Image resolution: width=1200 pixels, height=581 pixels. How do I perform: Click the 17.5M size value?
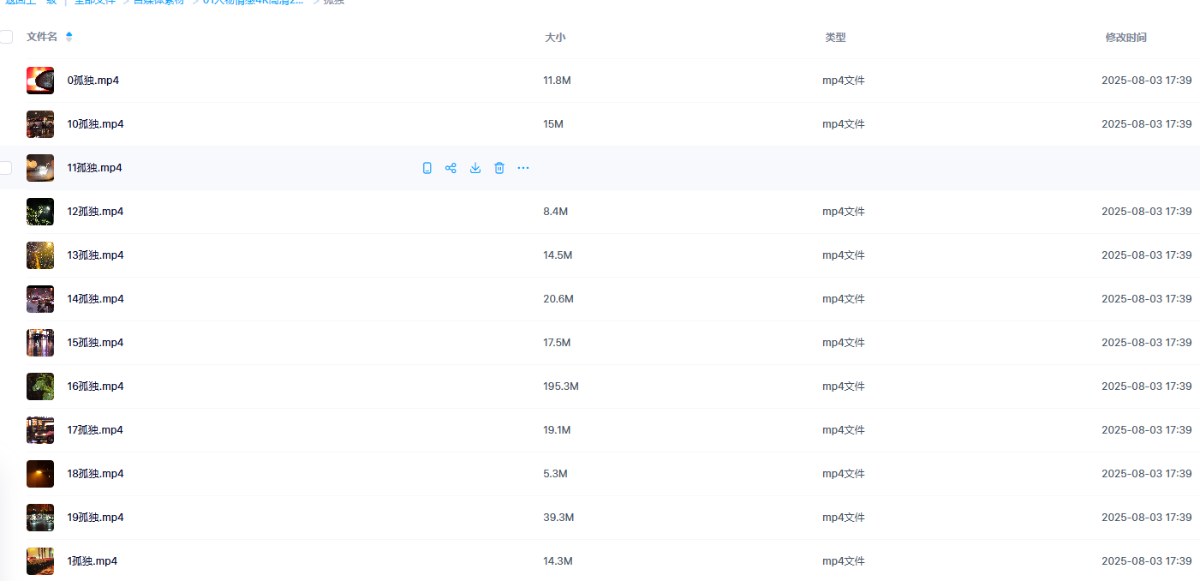coord(557,343)
